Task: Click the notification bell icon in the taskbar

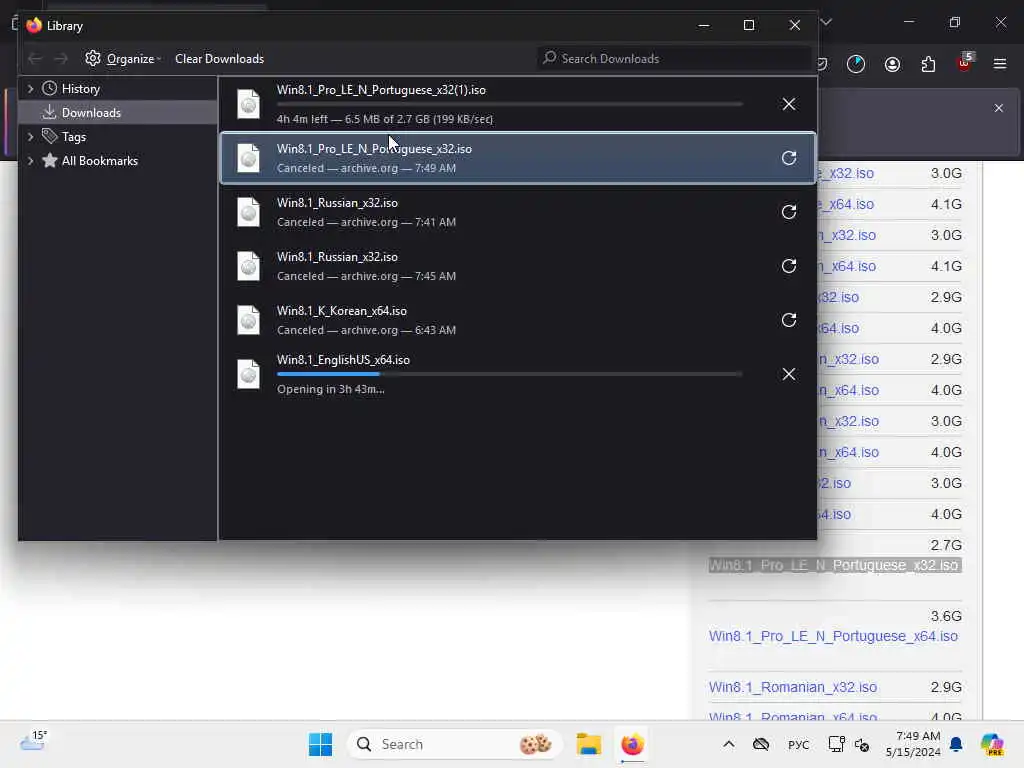Action: (956, 744)
